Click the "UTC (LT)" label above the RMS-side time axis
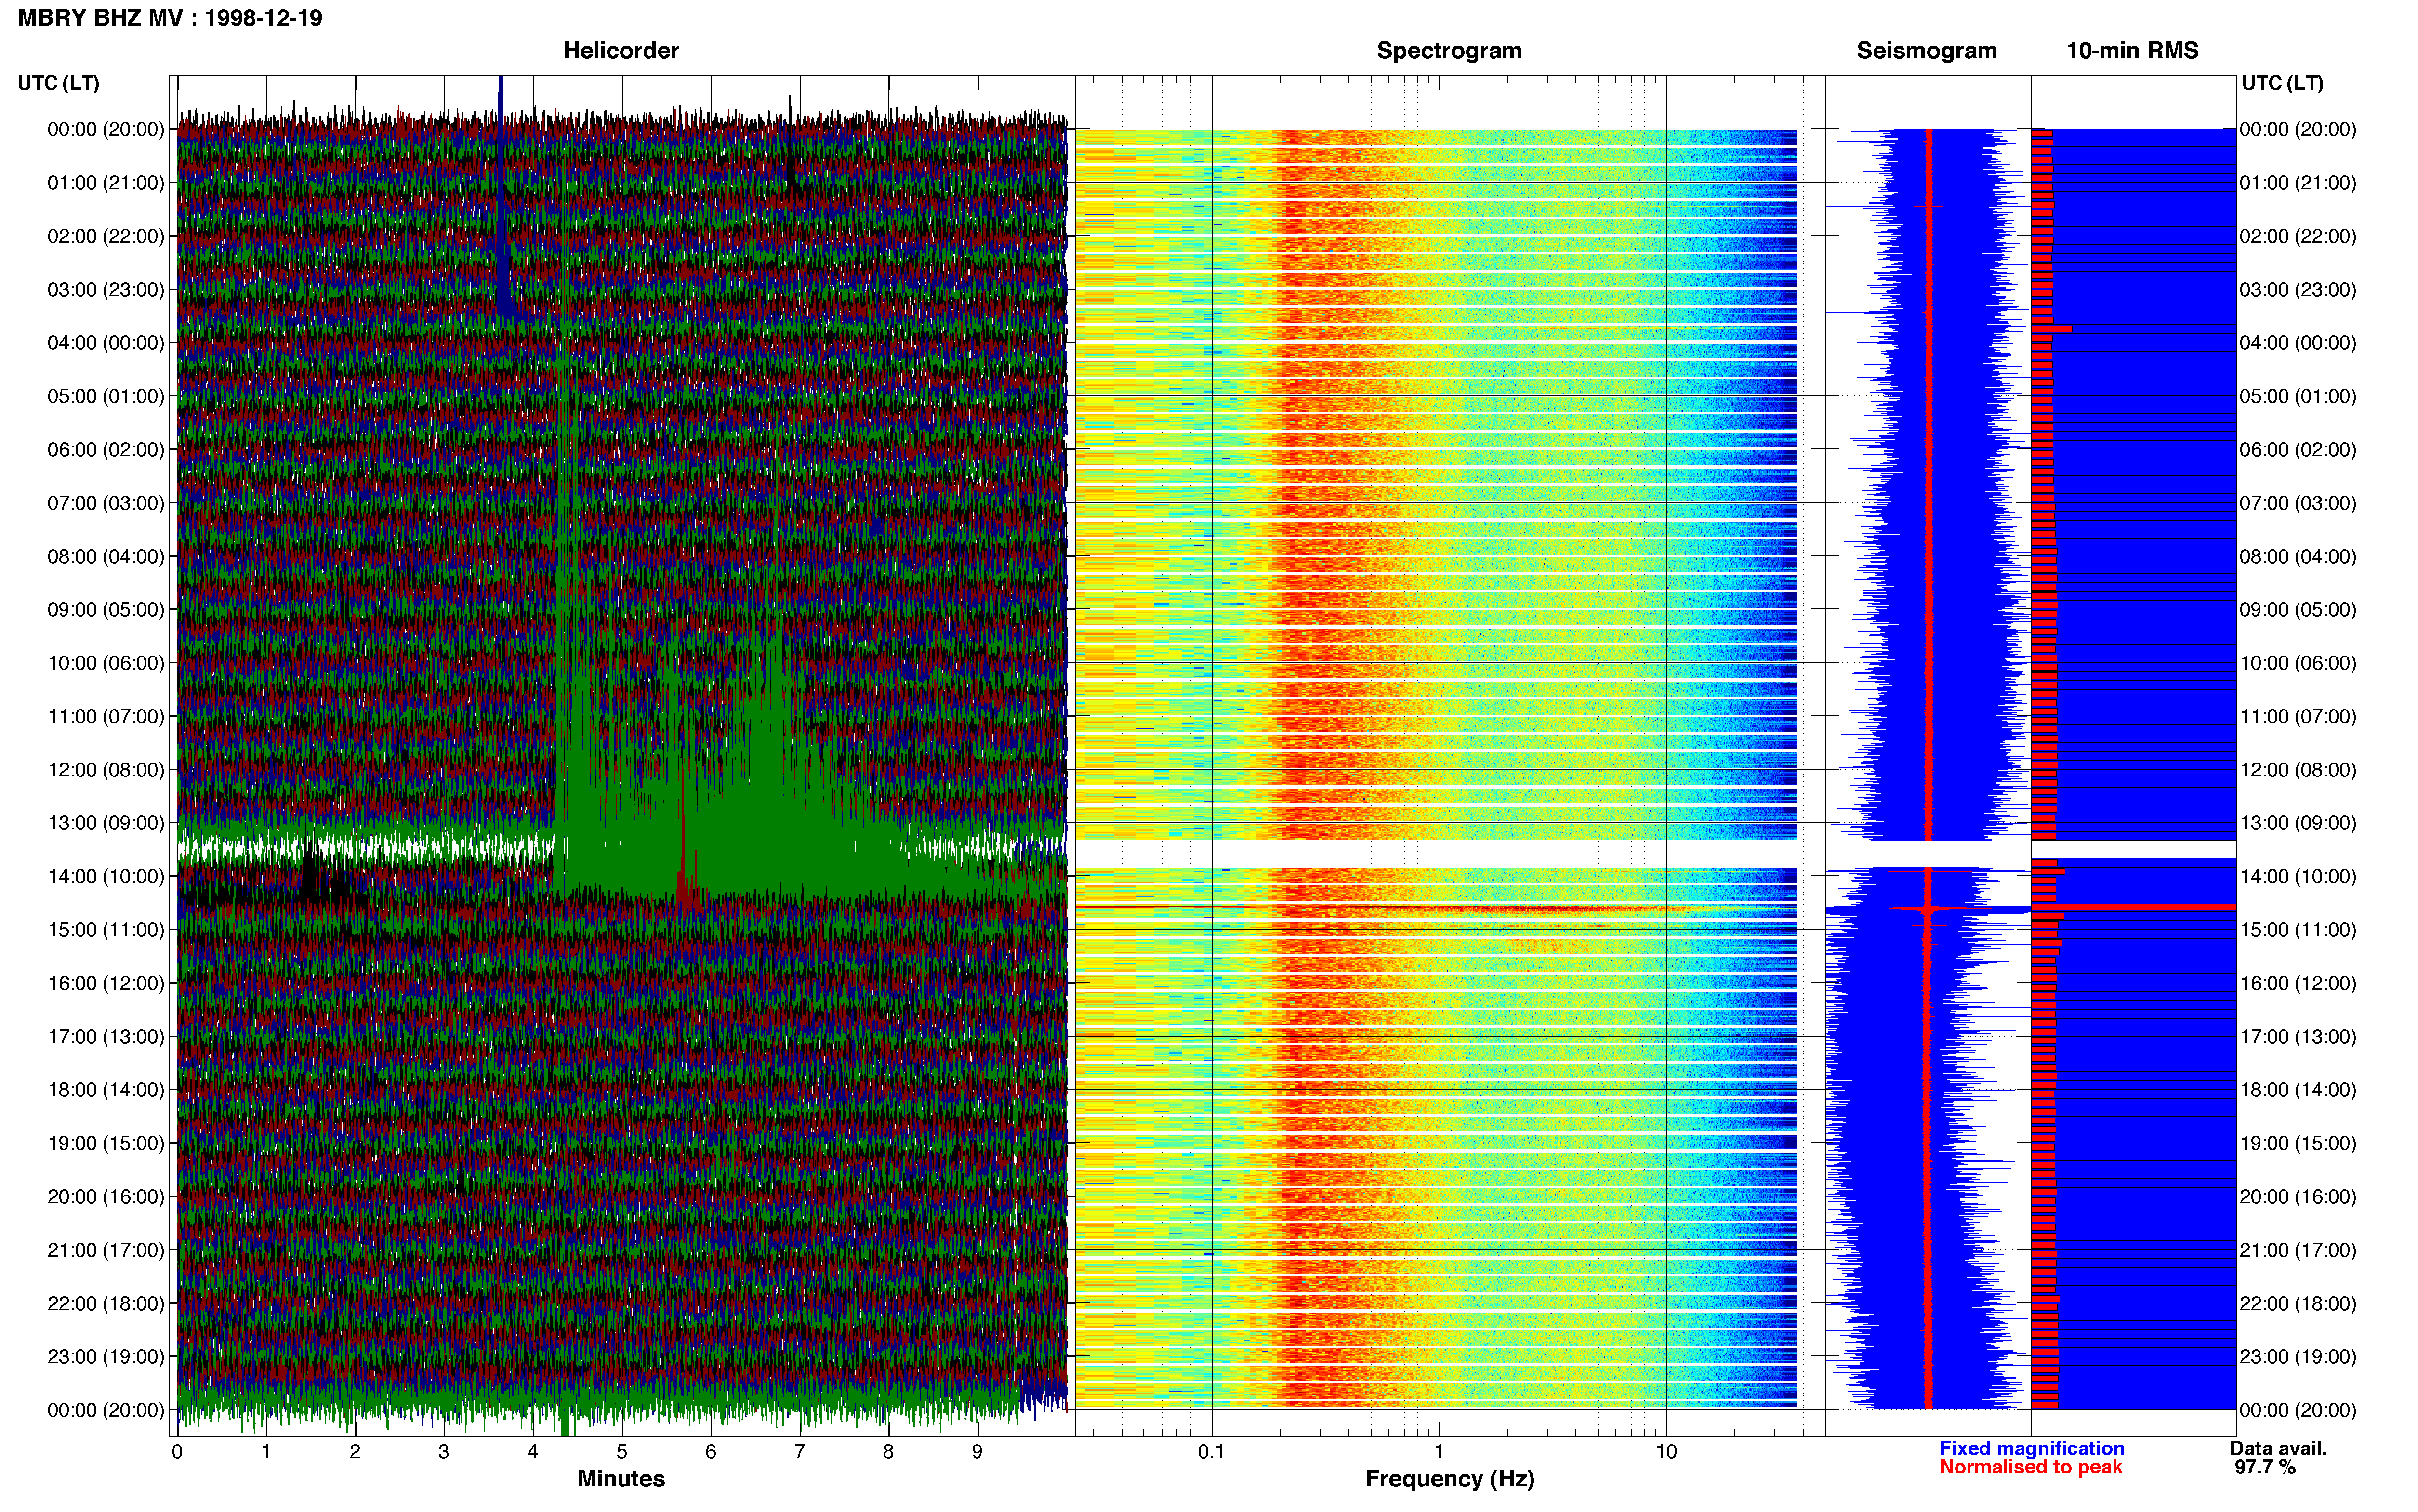 pyautogui.click(x=2282, y=83)
